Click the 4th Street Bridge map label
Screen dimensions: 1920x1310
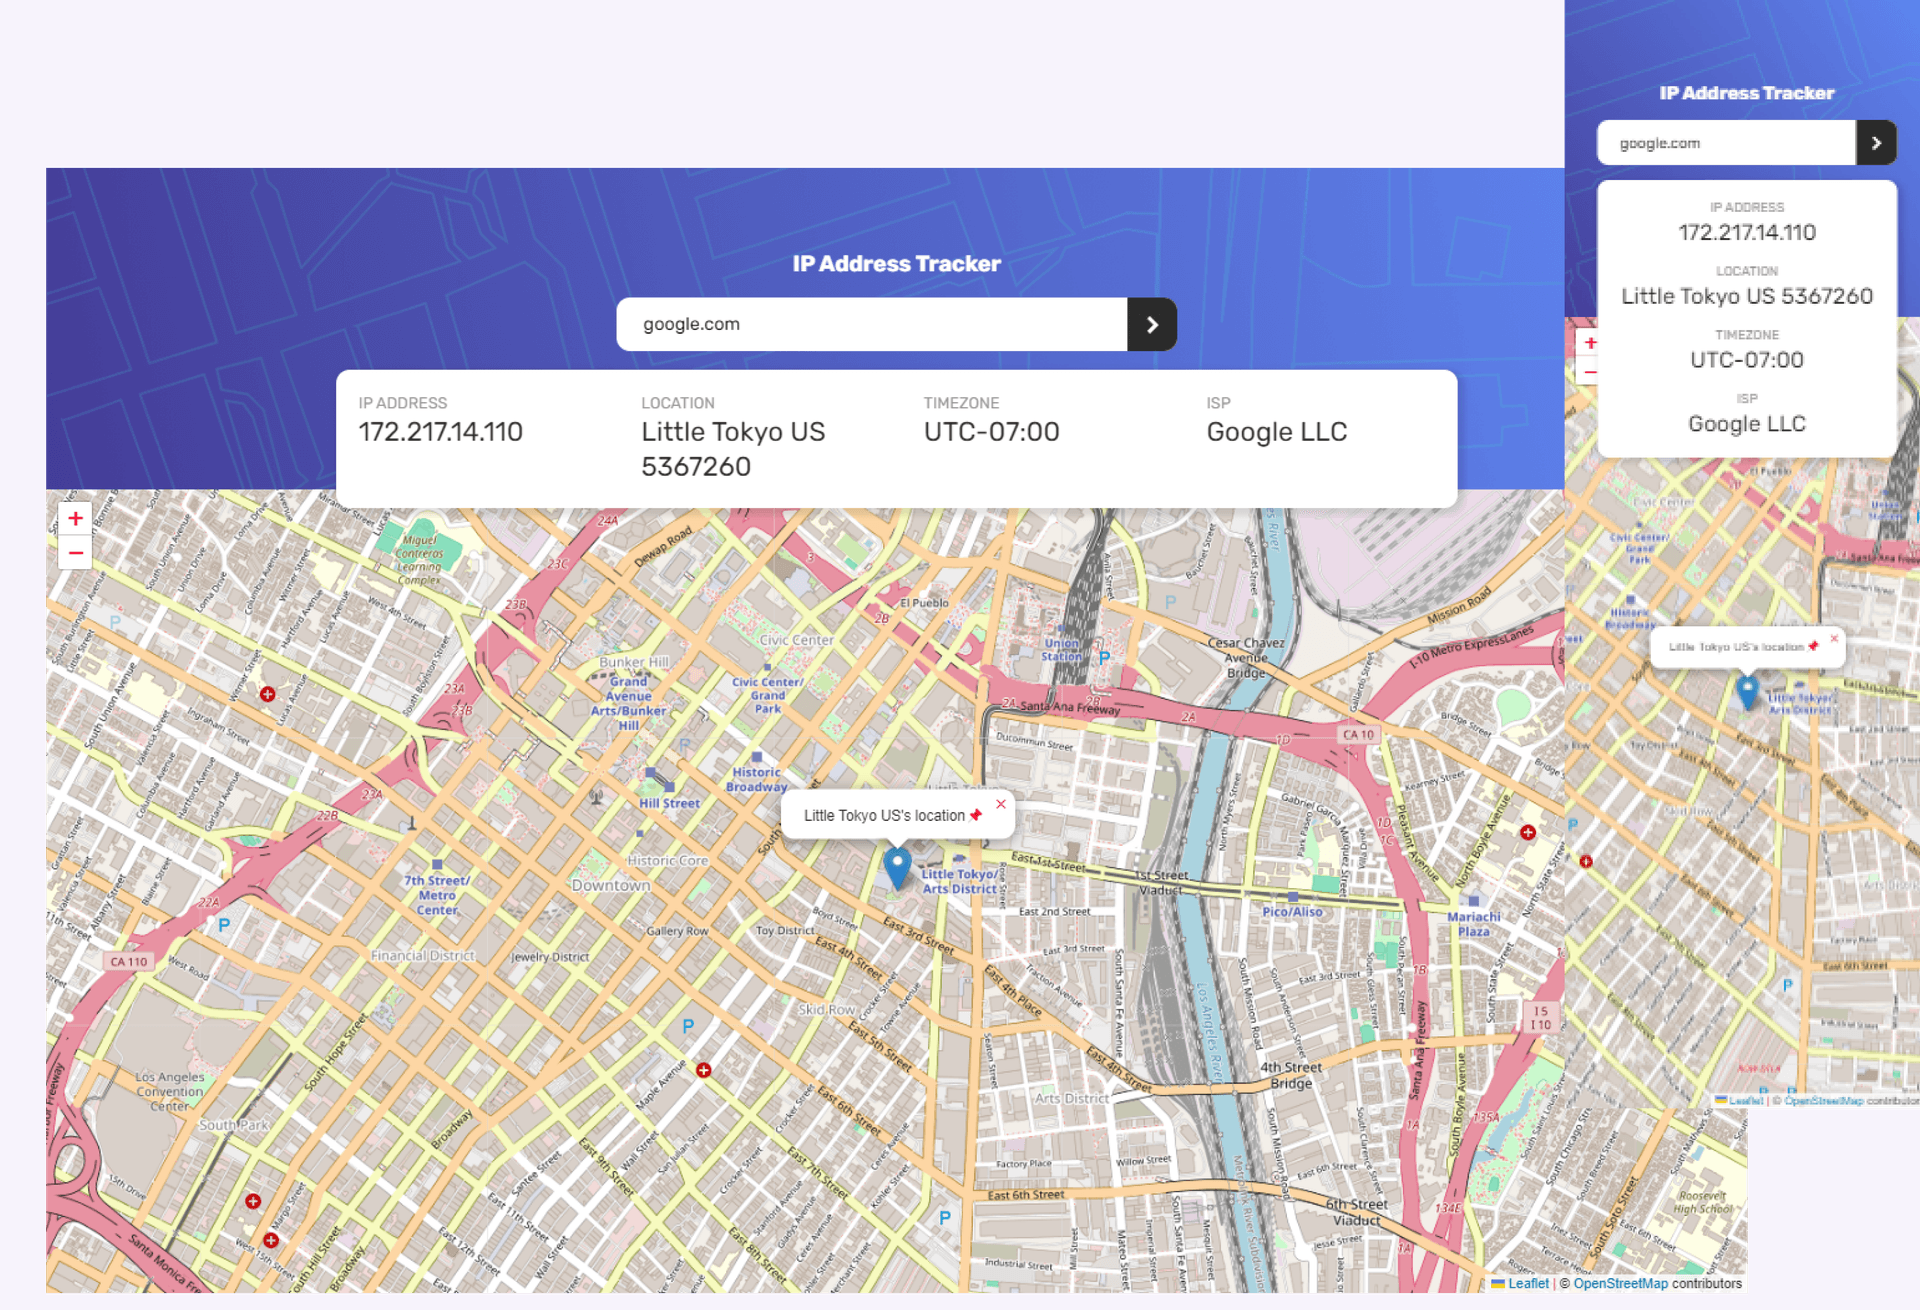pos(1291,1075)
